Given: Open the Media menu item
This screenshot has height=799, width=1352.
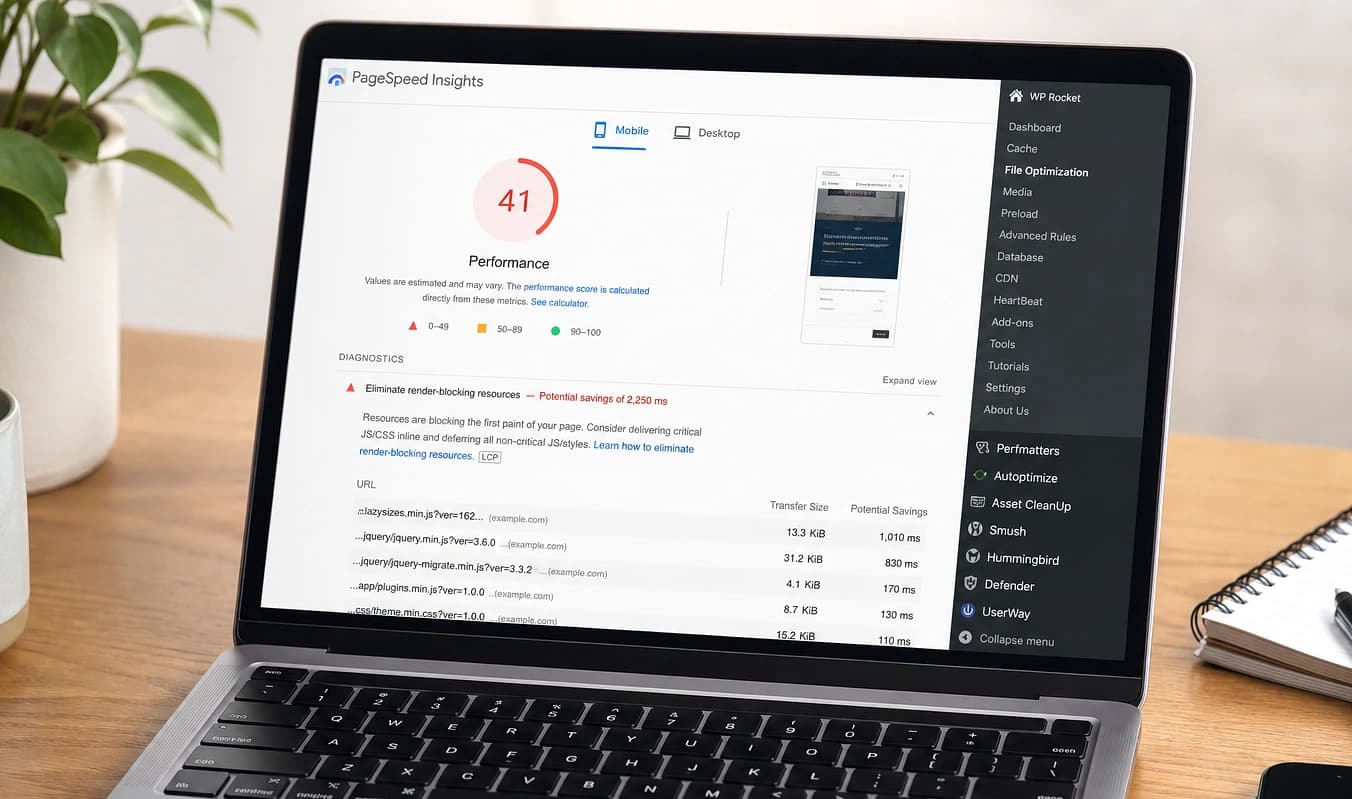Looking at the screenshot, I should click(1017, 191).
